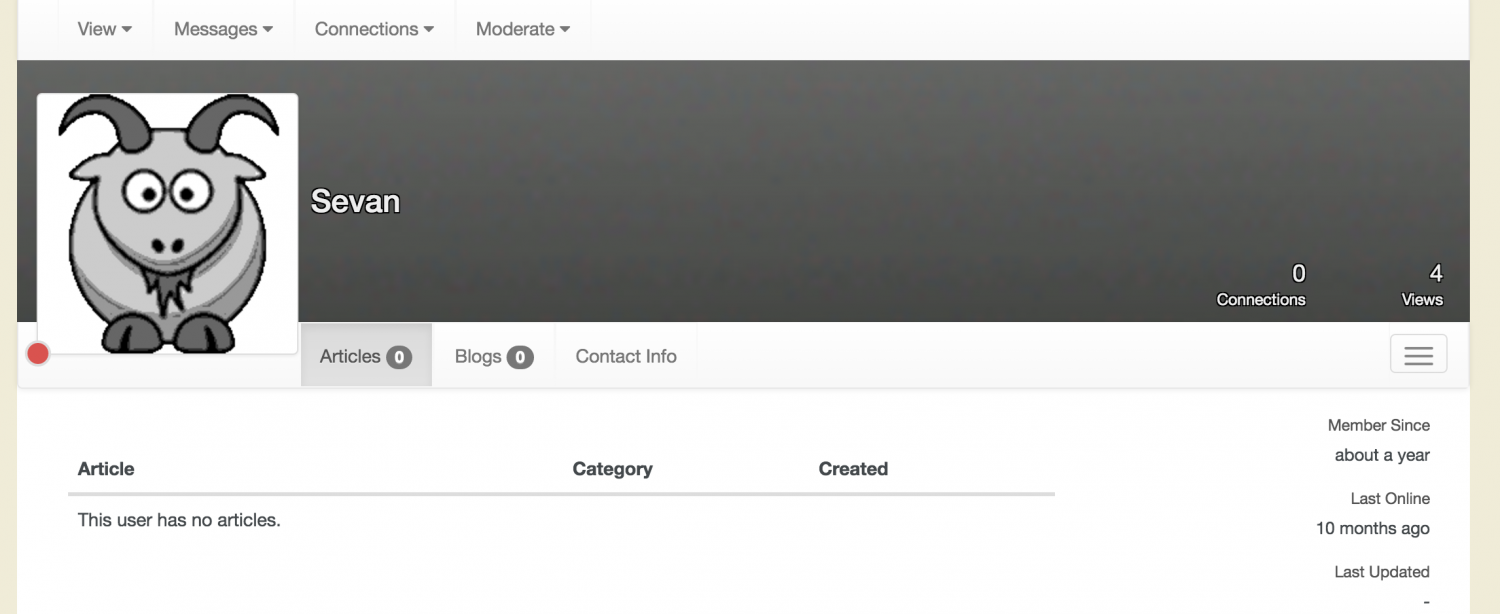Switch to the Blogs tab
The image size is (1500, 614).
click(x=493, y=356)
